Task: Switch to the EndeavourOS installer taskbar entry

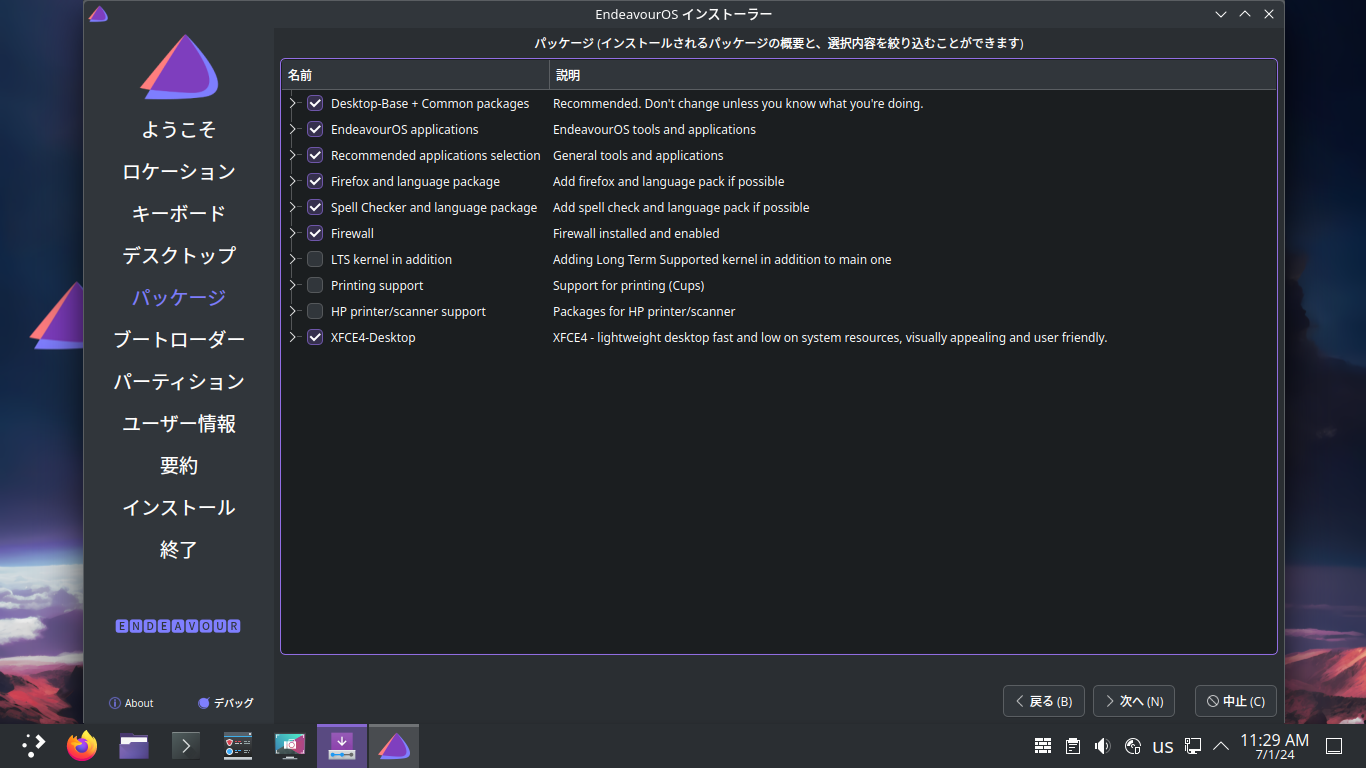Action: [394, 745]
